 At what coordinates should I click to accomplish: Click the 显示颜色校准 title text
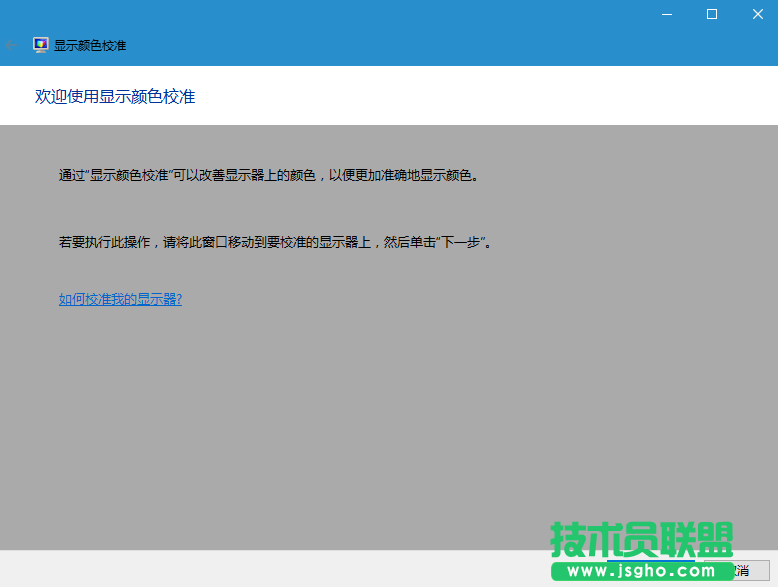pyautogui.click(x=90, y=46)
